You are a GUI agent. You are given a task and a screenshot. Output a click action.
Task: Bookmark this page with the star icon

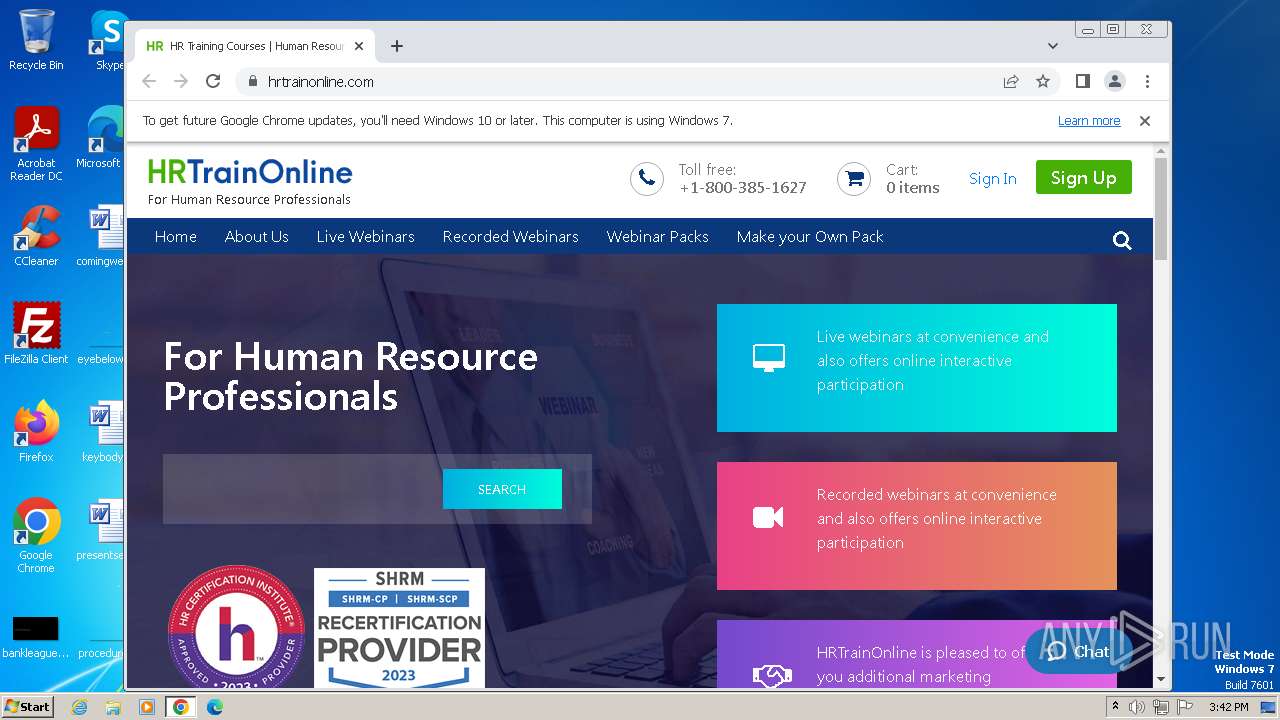click(x=1043, y=82)
